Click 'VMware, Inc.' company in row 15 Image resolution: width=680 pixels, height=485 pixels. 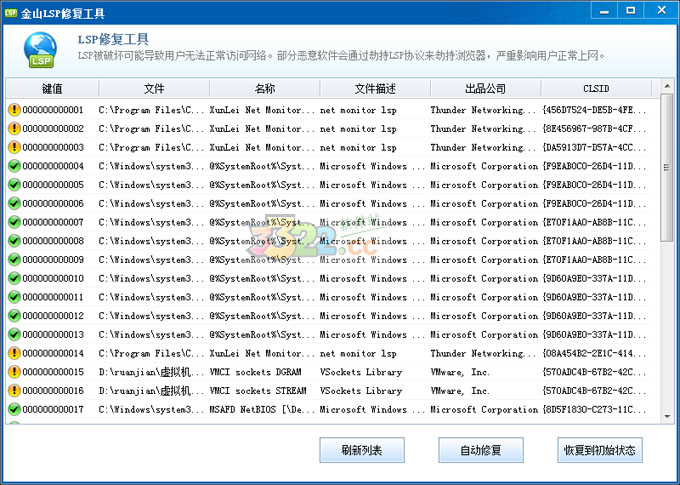[460, 372]
